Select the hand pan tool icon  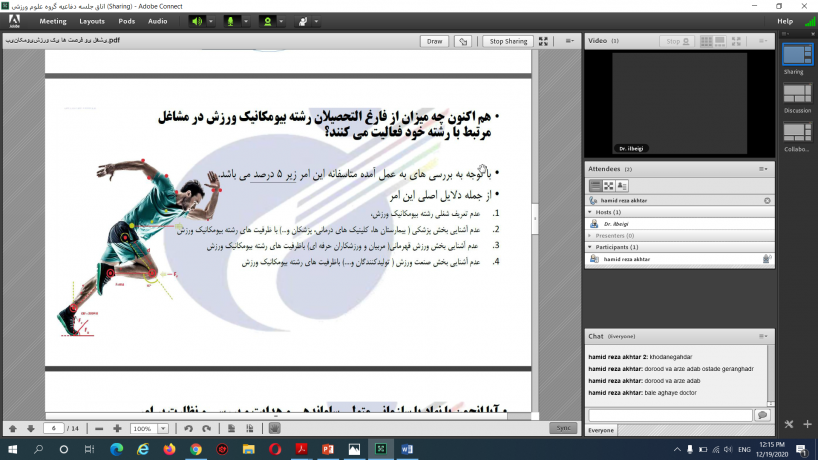pyautogui.click(x=274, y=428)
